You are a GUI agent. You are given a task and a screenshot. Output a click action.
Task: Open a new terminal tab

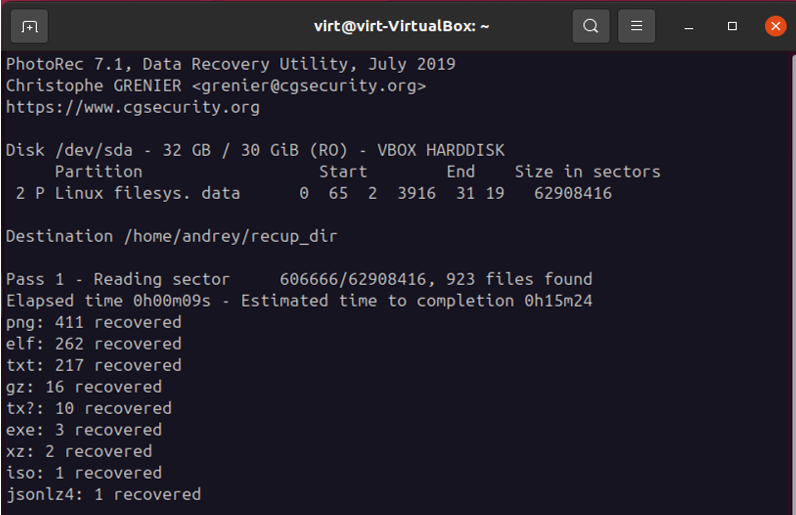coord(29,26)
